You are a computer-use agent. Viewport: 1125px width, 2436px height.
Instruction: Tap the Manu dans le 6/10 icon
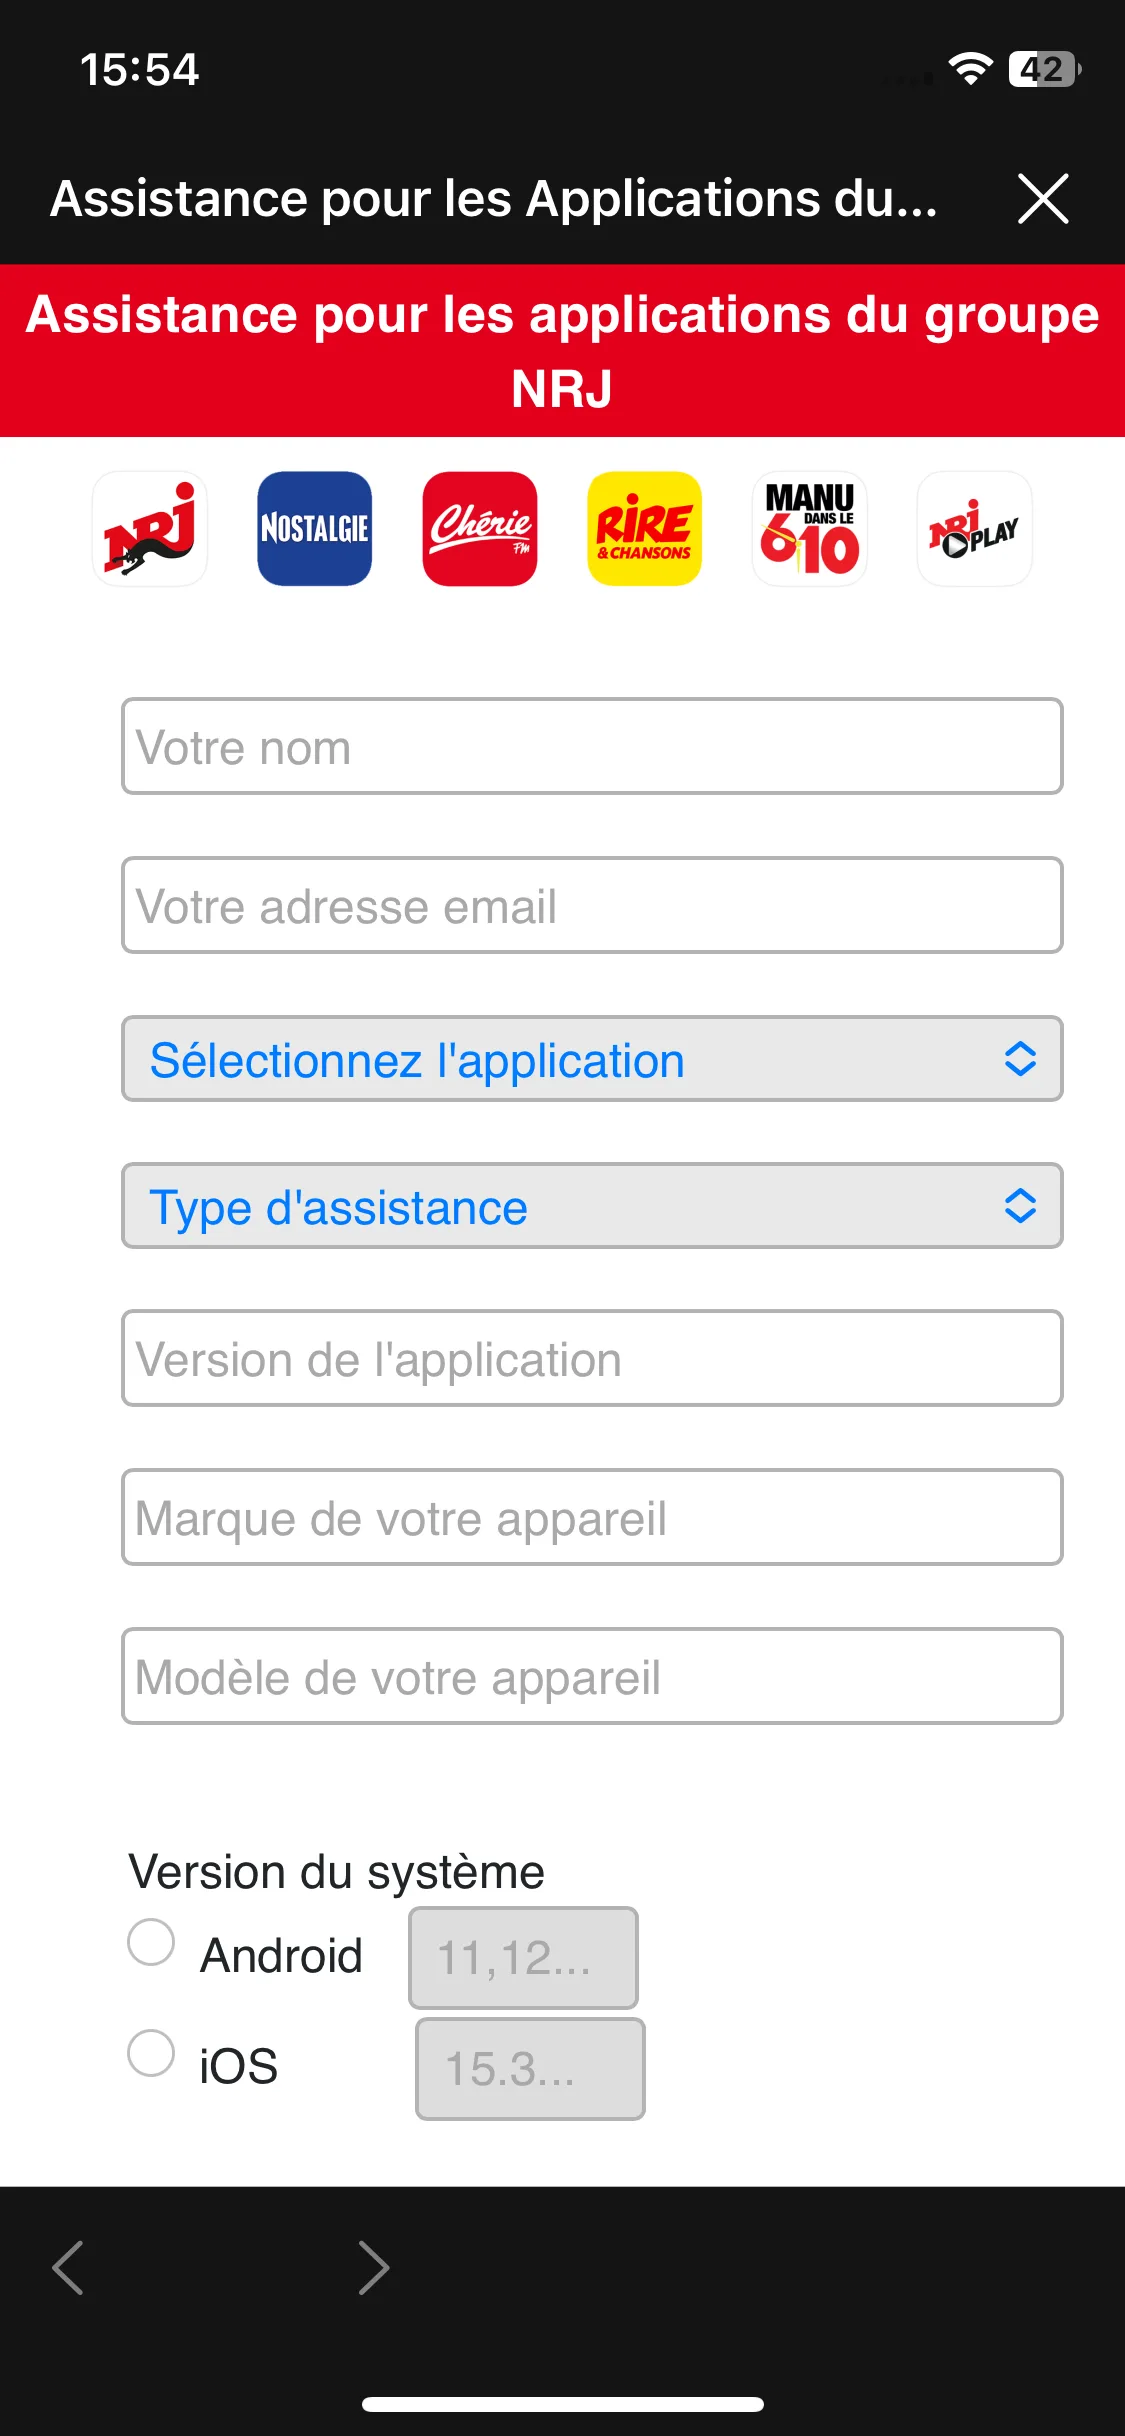pyautogui.click(x=810, y=529)
